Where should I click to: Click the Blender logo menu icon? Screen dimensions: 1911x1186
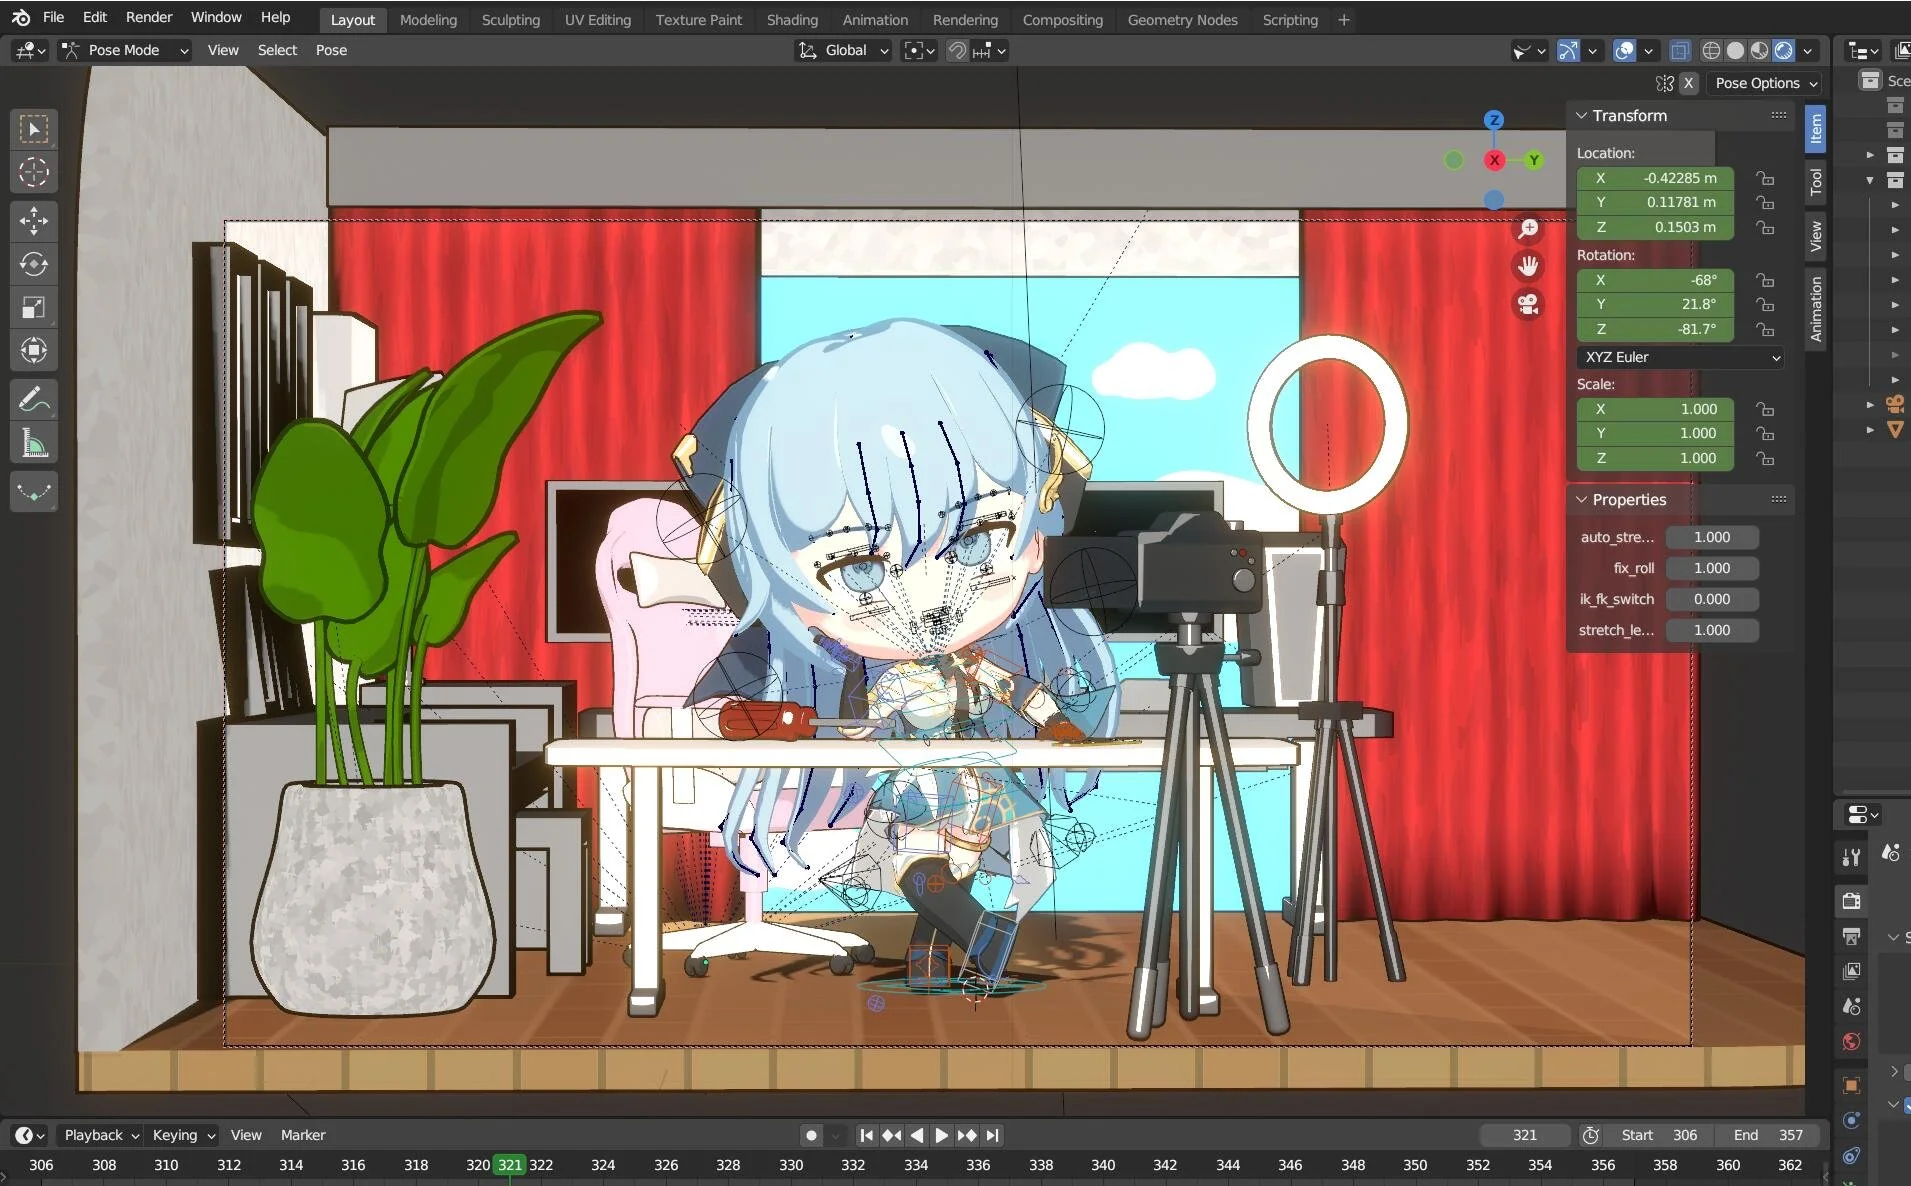(21, 17)
